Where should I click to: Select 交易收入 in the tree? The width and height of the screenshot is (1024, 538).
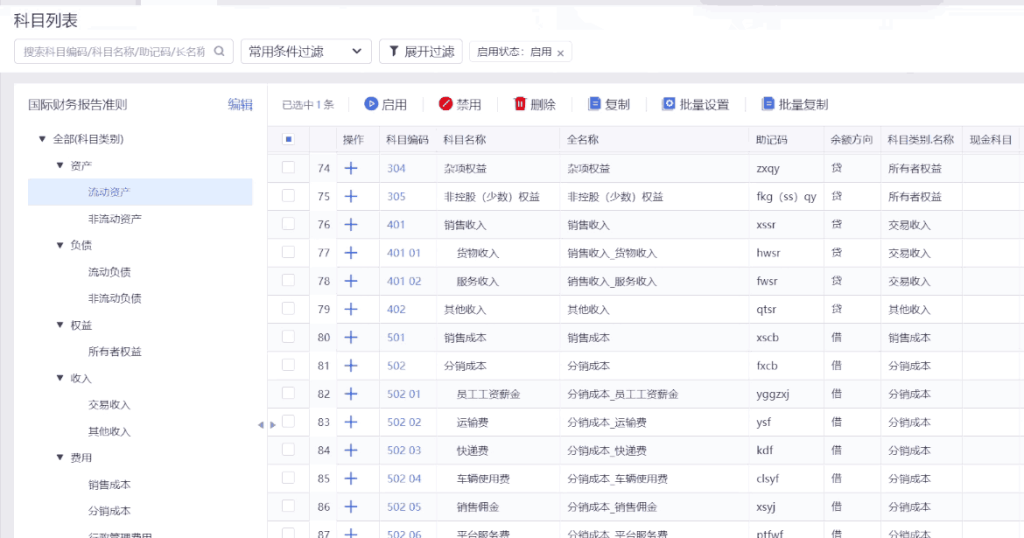[109, 405]
